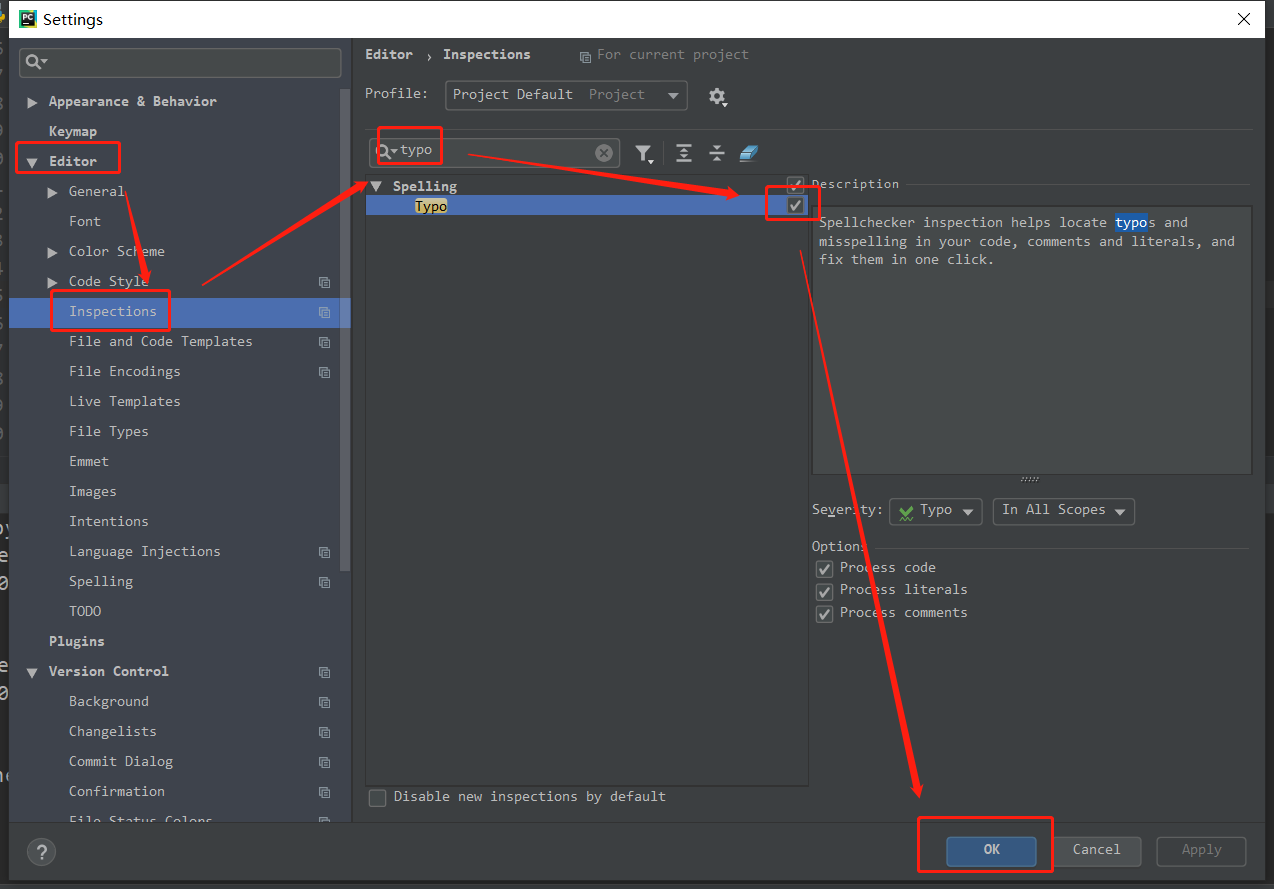Viewport: 1274px width, 889px height.
Task: Open the help question mark button
Action: coord(41,852)
